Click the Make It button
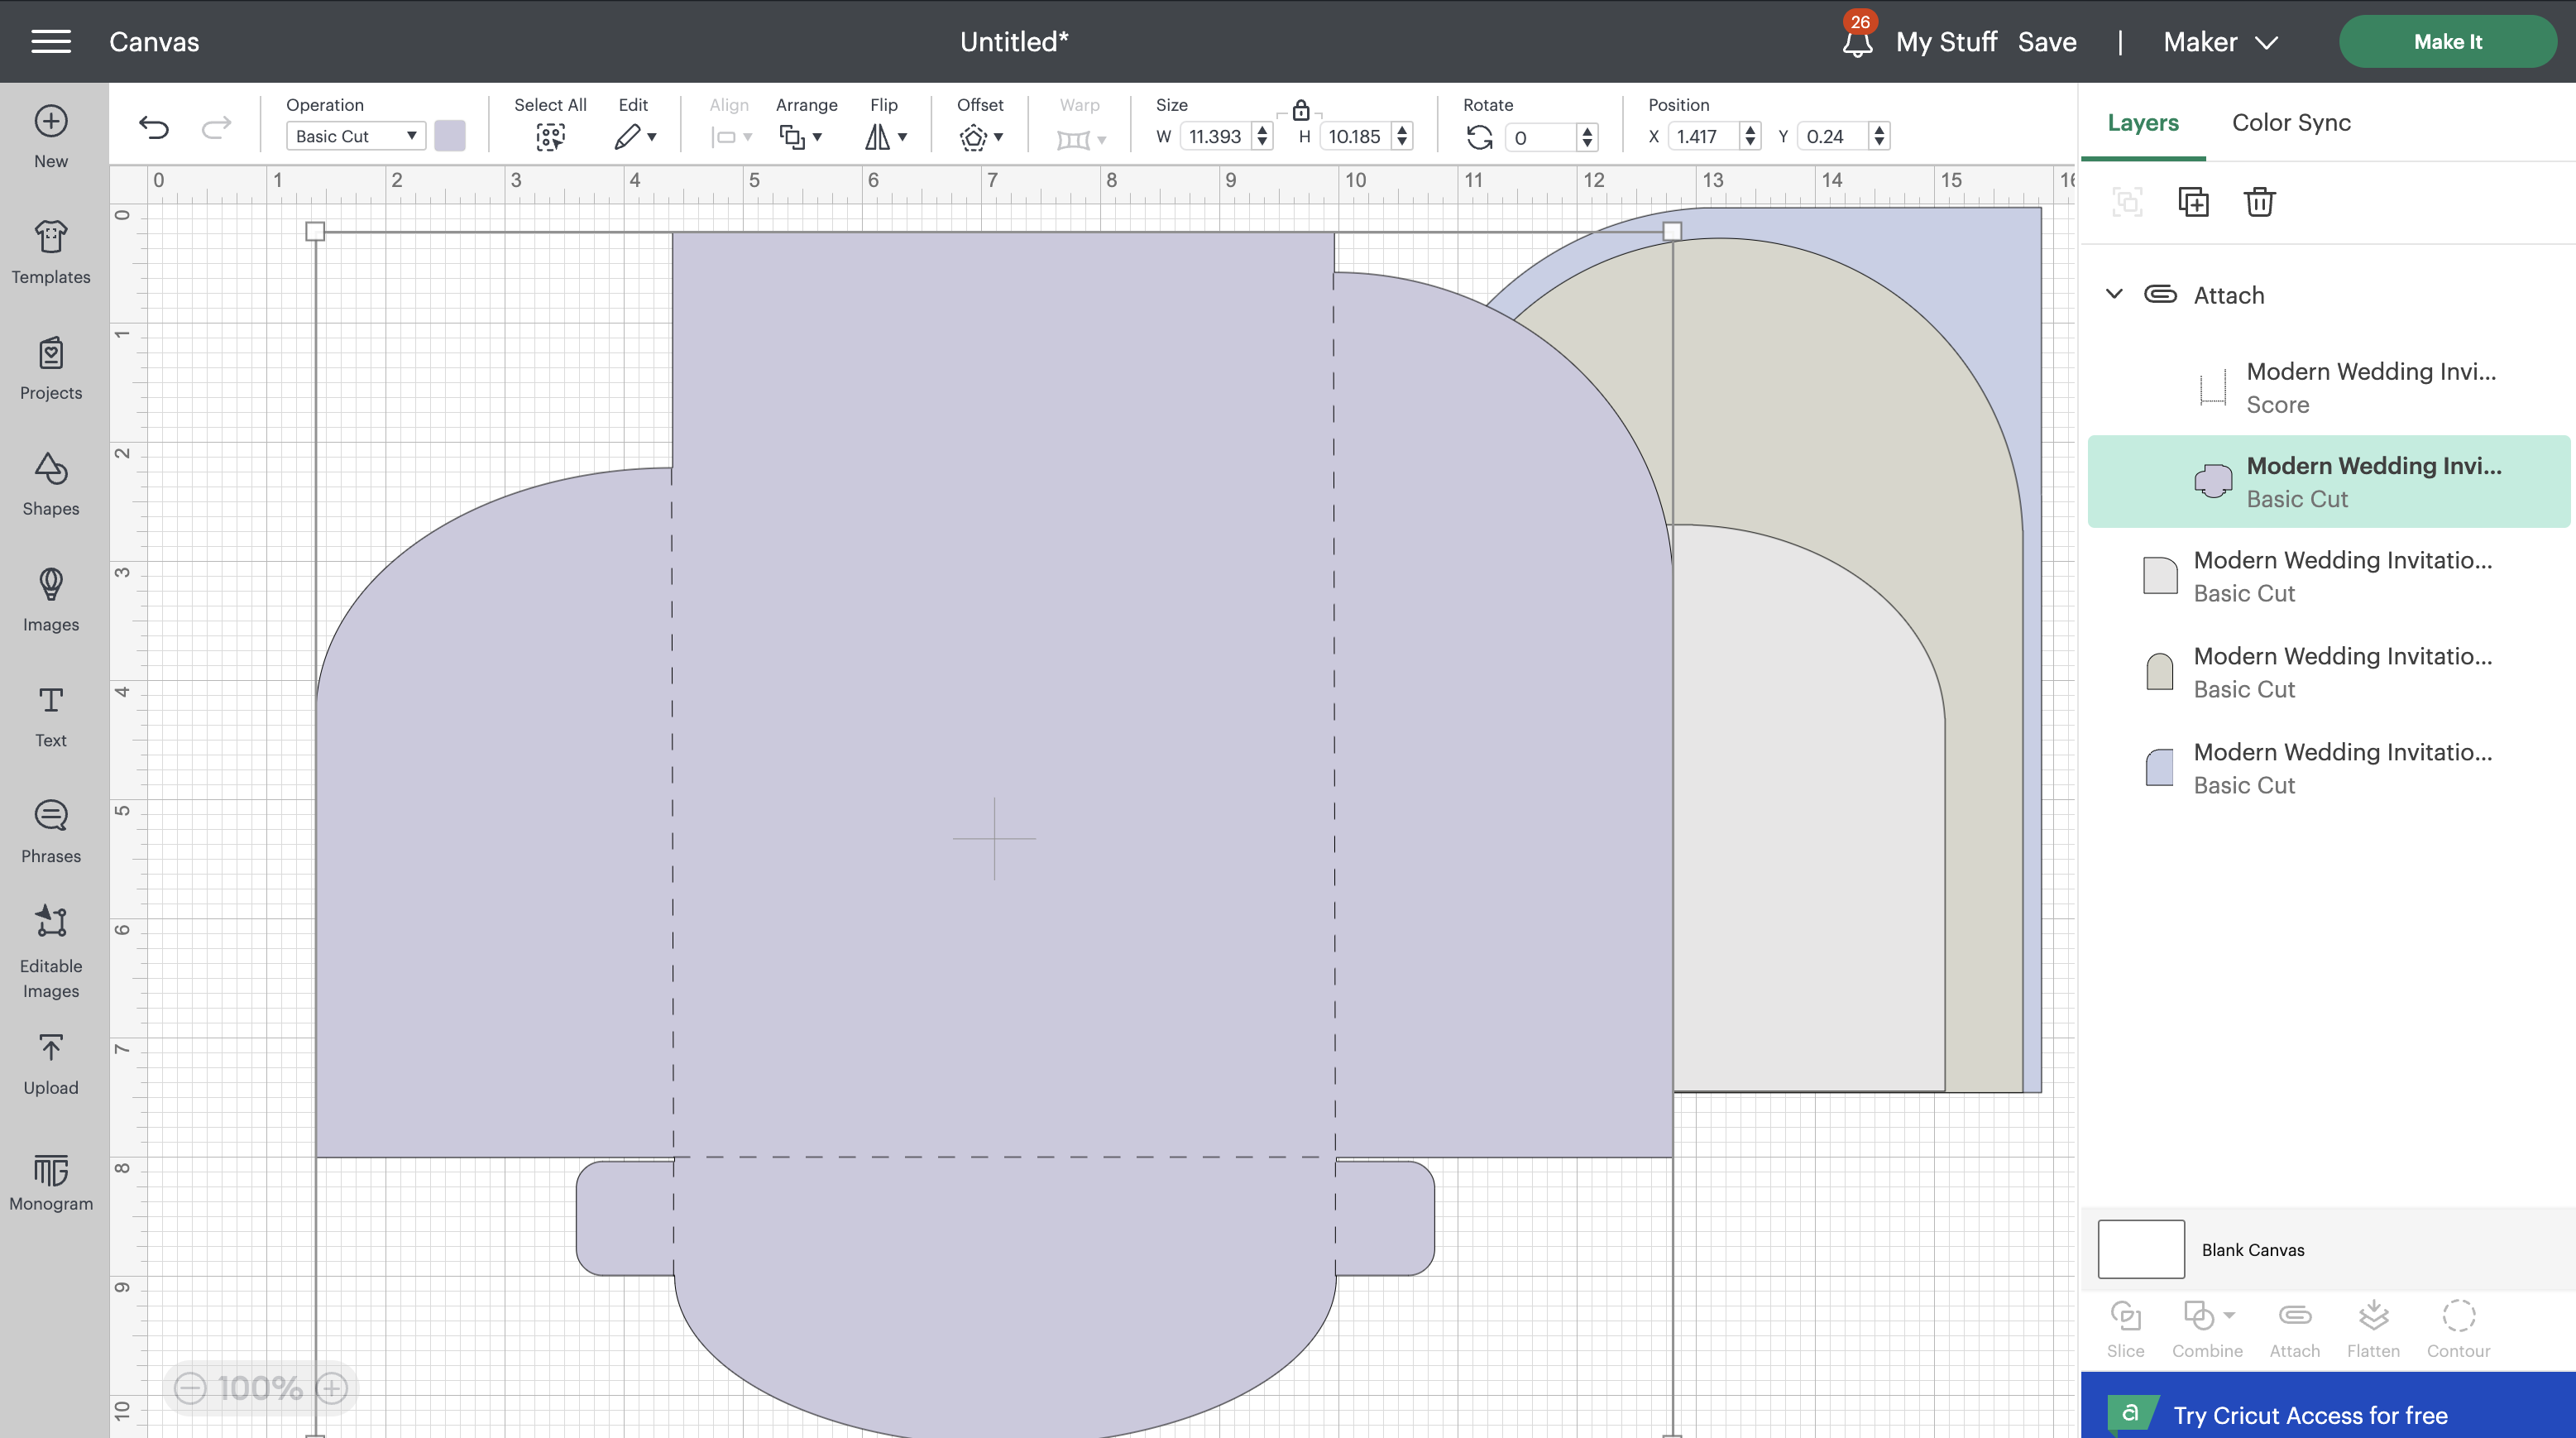This screenshot has width=2576, height=1438. coord(2447,42)
